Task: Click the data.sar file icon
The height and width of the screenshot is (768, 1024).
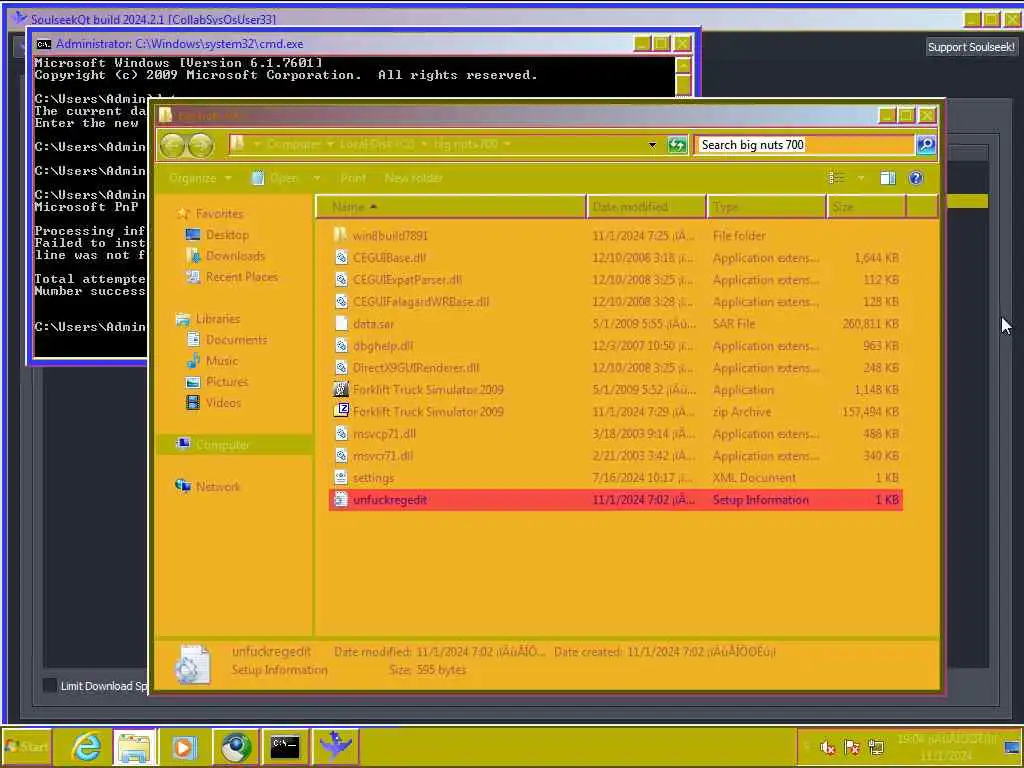Action: [x=341, y=323]
